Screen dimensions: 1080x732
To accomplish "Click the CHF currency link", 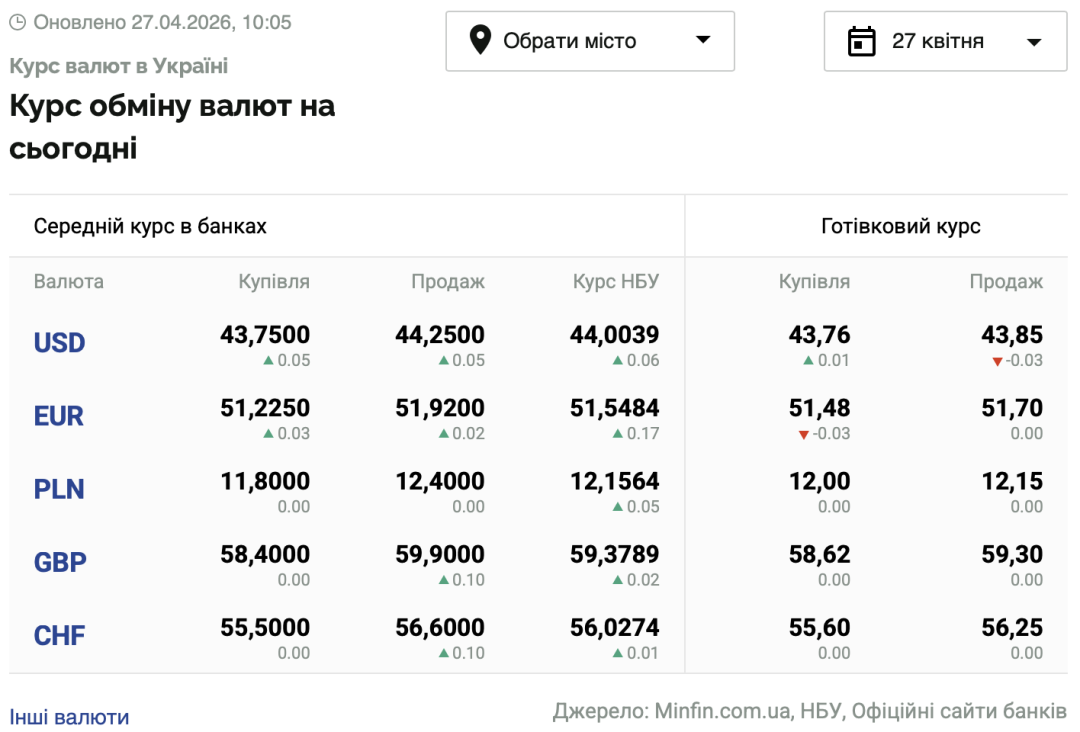I will [59, 635].
